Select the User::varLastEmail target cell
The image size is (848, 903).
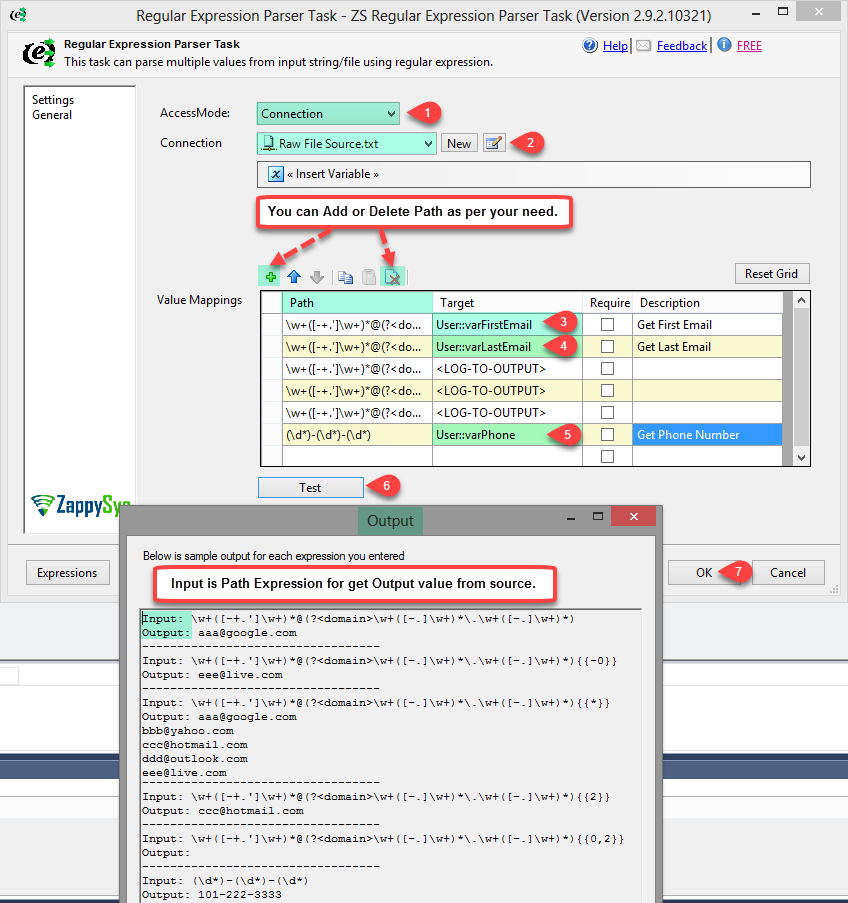[x=508, y=346]
